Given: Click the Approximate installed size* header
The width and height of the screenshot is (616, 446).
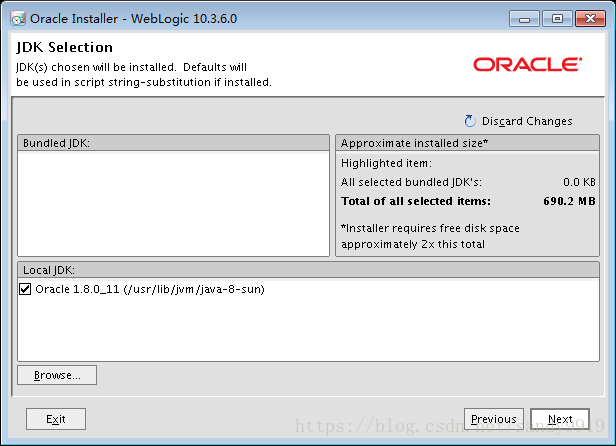Looking at the screenshot, I should [x=468, y=143].
